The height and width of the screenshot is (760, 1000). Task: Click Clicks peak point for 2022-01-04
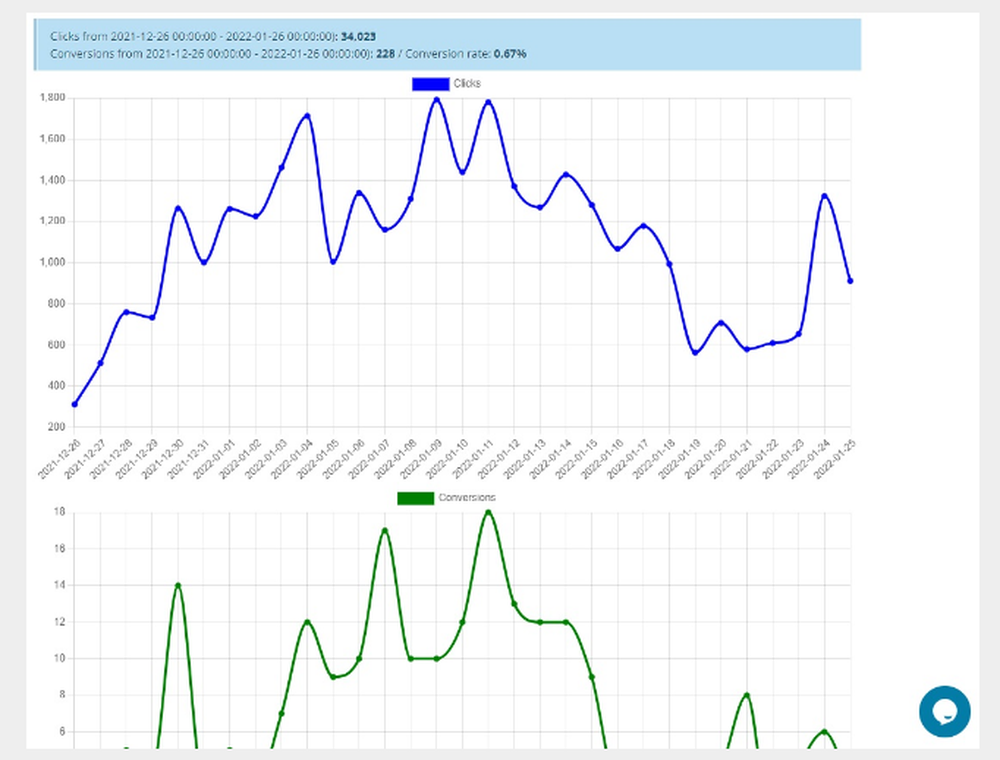point(307,116)
